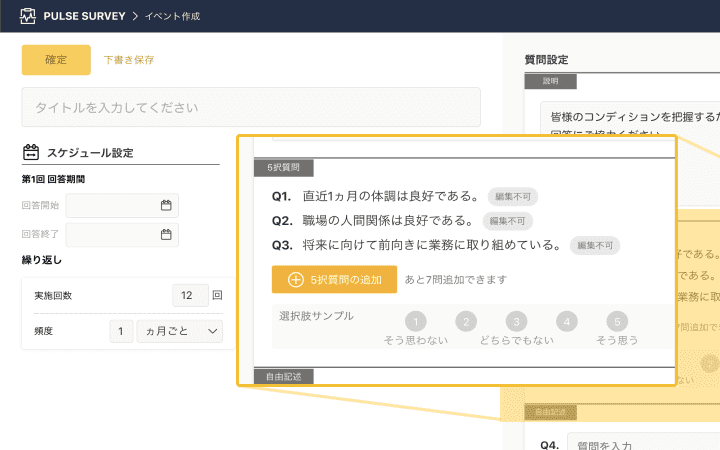The image size is (720, 450).
Task: Select sample choice 2 circle
Action: tap(466, 322)
